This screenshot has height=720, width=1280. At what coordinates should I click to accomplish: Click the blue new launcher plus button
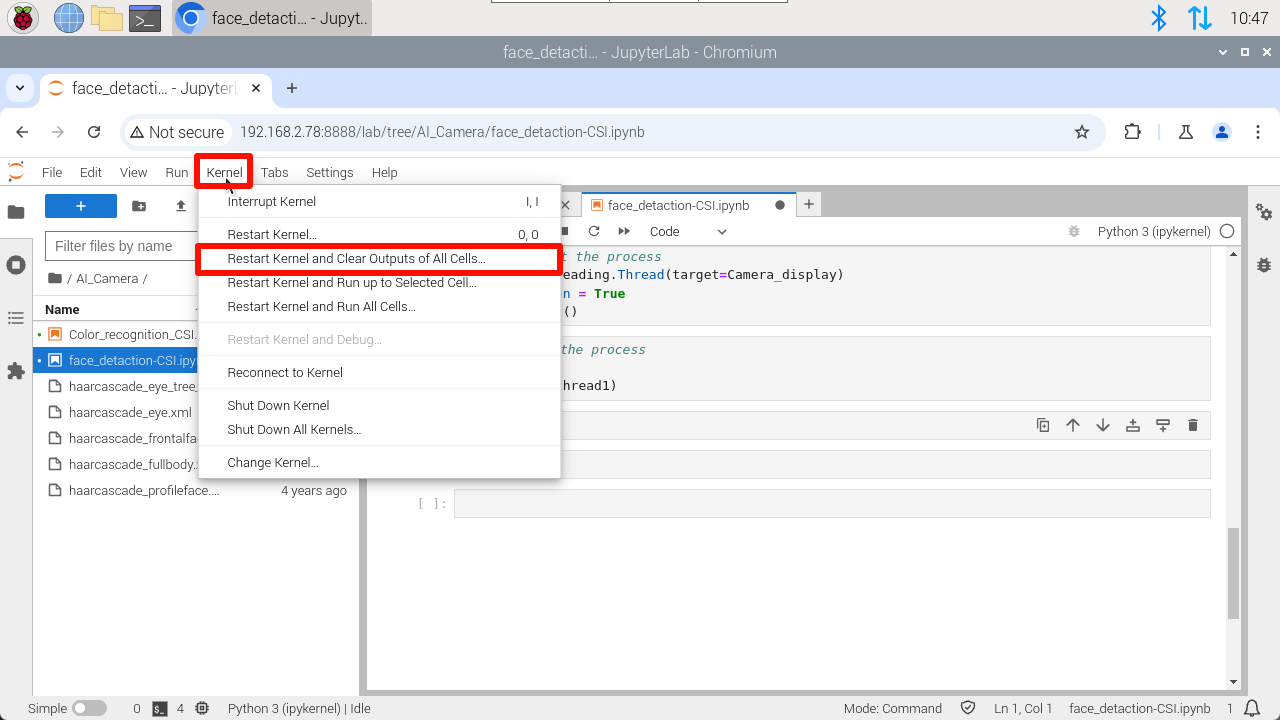(x=81, y=206)
